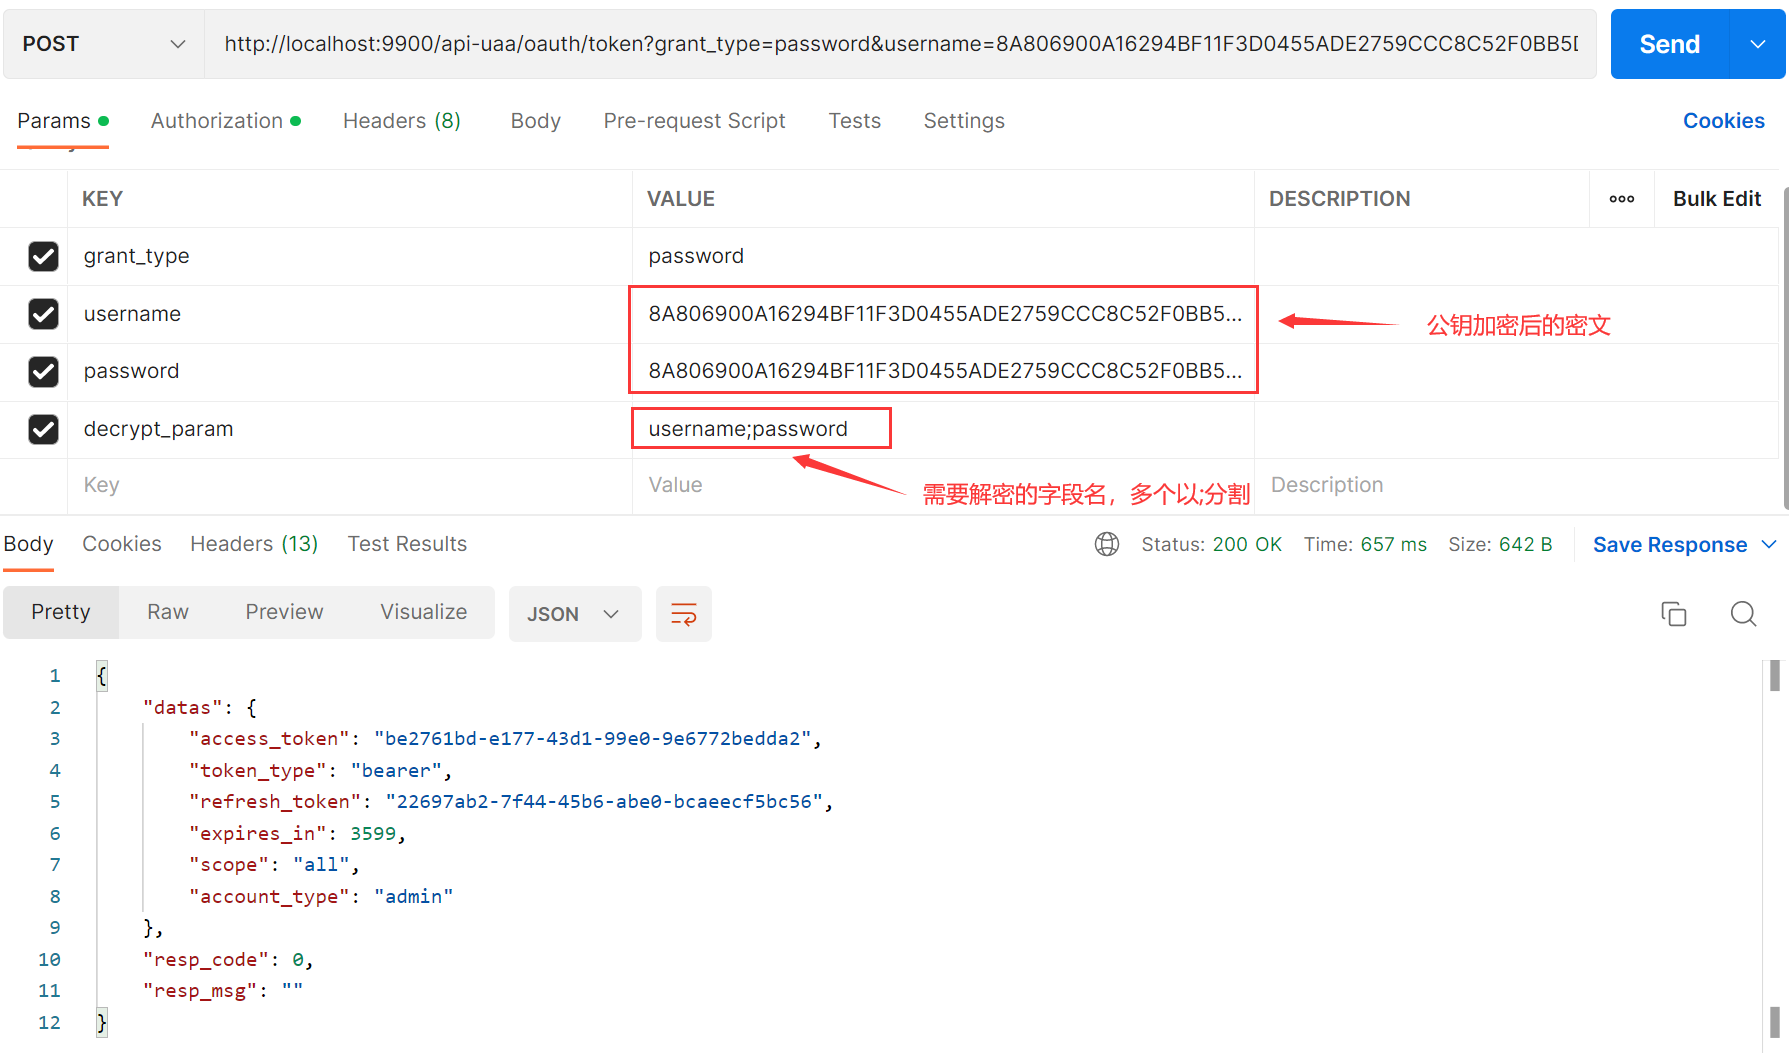Click the password key cell
Viewport: 1789px width, 1053px height.
point(350,371)
